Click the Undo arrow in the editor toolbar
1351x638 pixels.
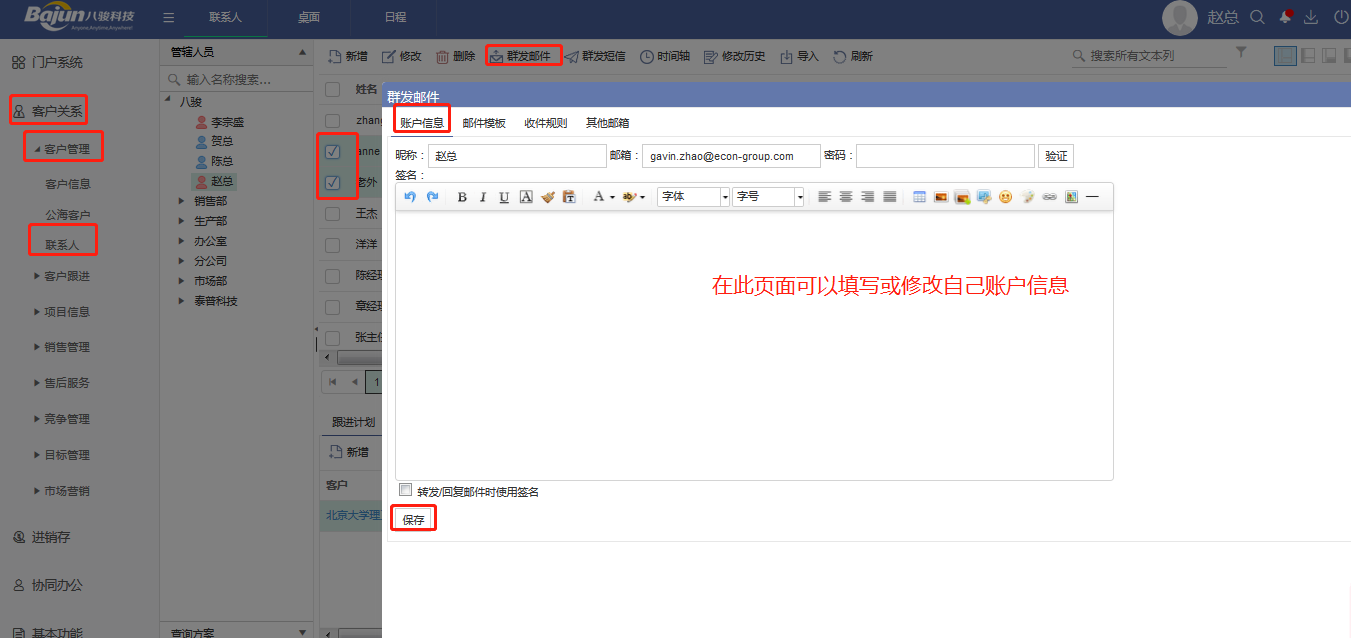pyautogui.click(x=410, y=197)
